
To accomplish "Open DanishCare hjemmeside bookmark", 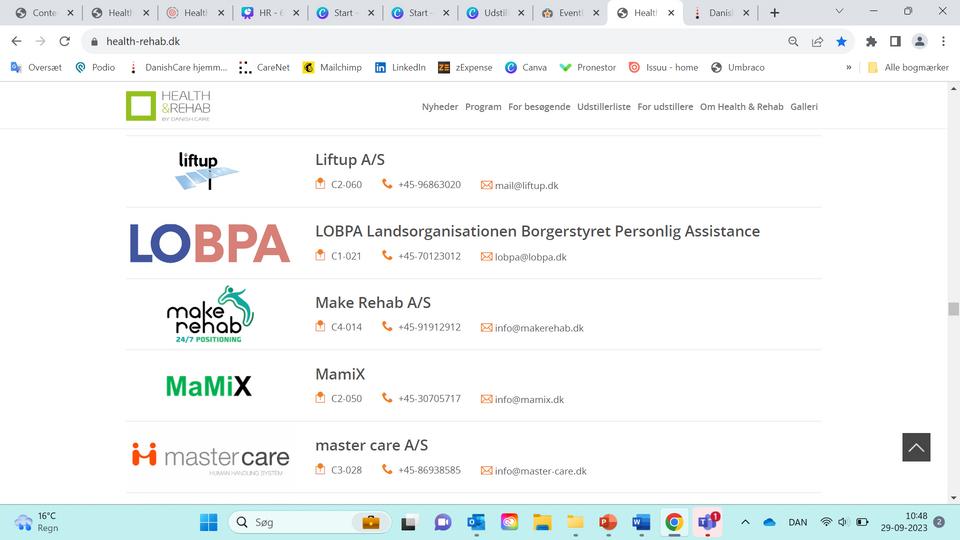I will coord(178,67).
